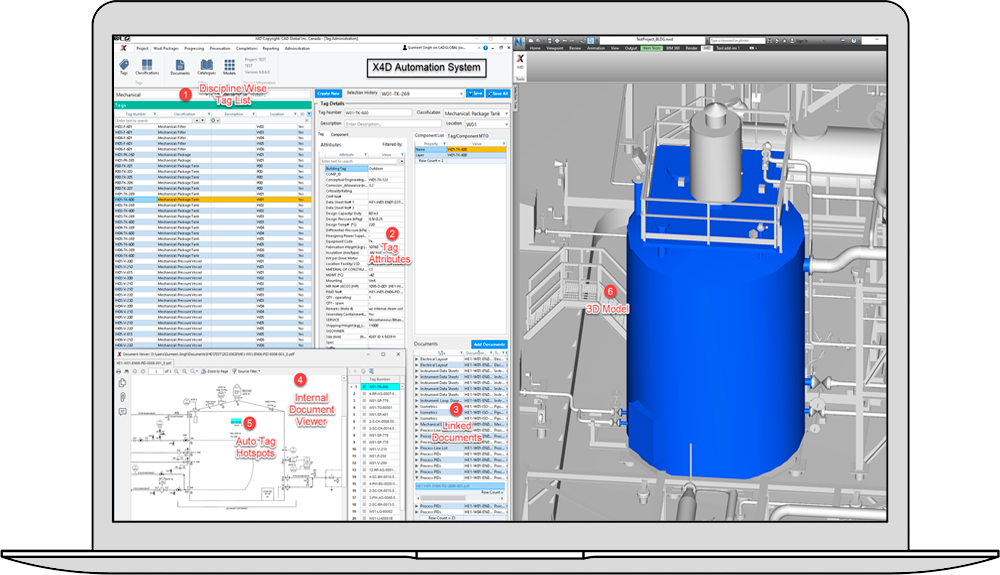This screenshot has height=575, width=1000.
Task: Click page number box in Document Viewer
Action: [156, 371]
